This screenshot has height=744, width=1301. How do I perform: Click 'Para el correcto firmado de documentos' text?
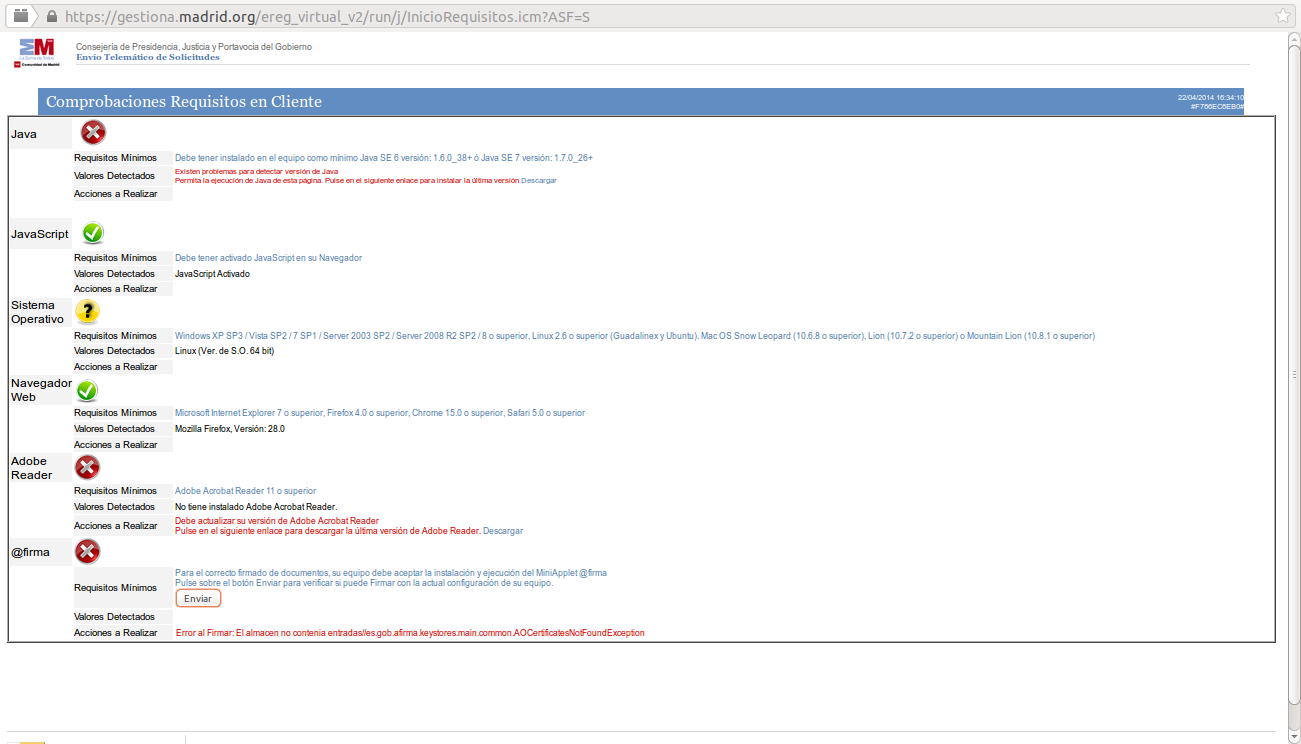(391, 573)
